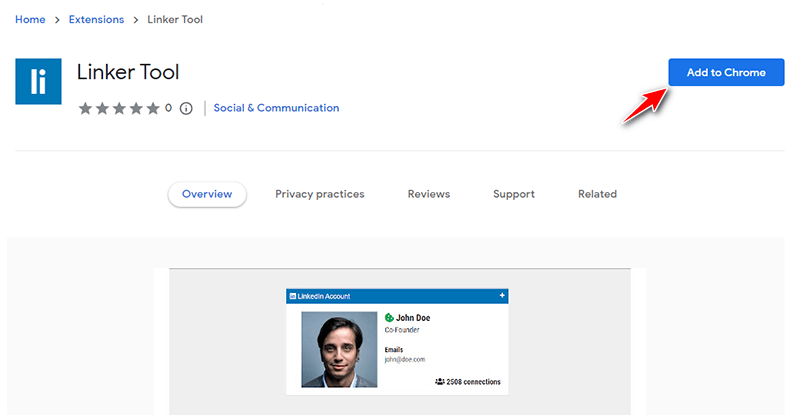Select the Overview tab

[x=207, y=194]
